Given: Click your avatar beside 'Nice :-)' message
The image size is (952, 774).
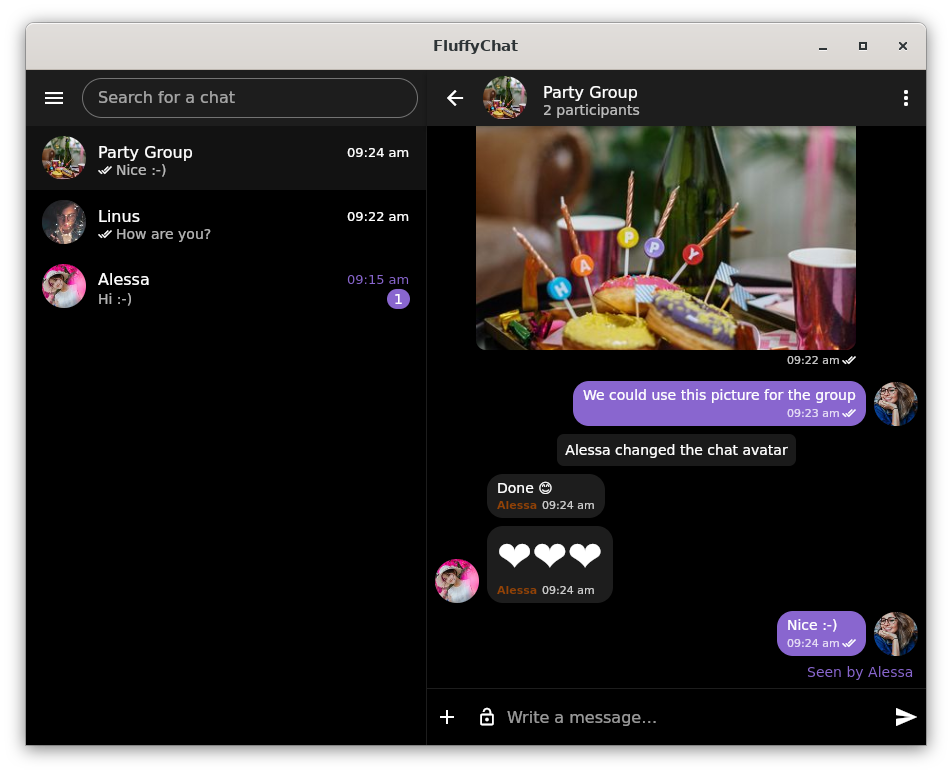Looking at the screenshot, I should click(895, 634).
